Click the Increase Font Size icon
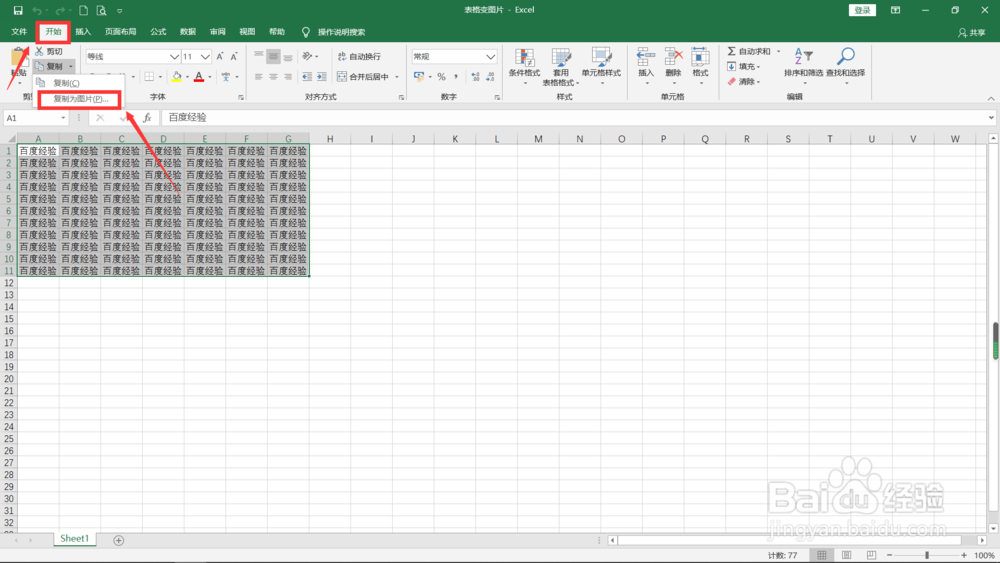This screenshot has width=1000, height=563. coord(220,57)
